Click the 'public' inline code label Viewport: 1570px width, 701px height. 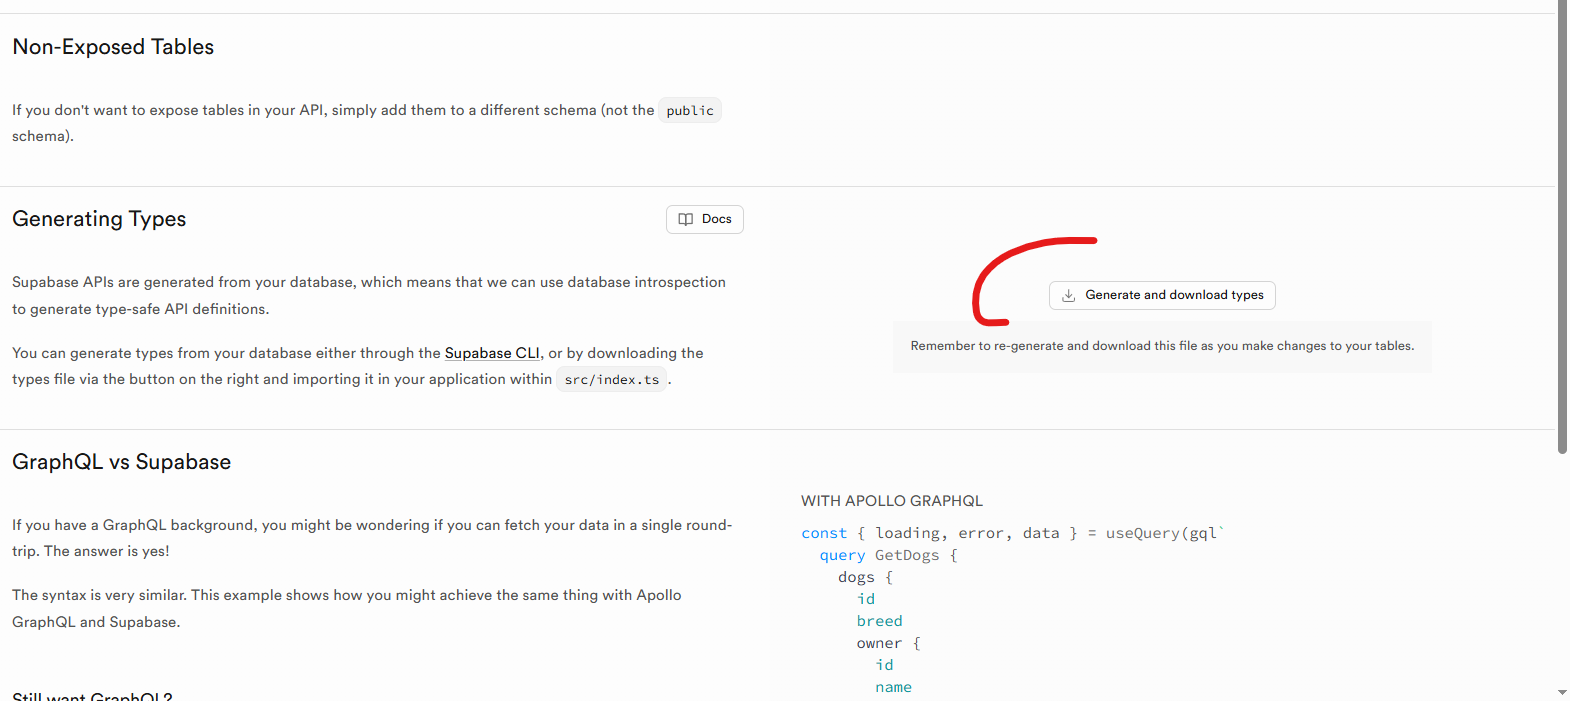(690, 110)
